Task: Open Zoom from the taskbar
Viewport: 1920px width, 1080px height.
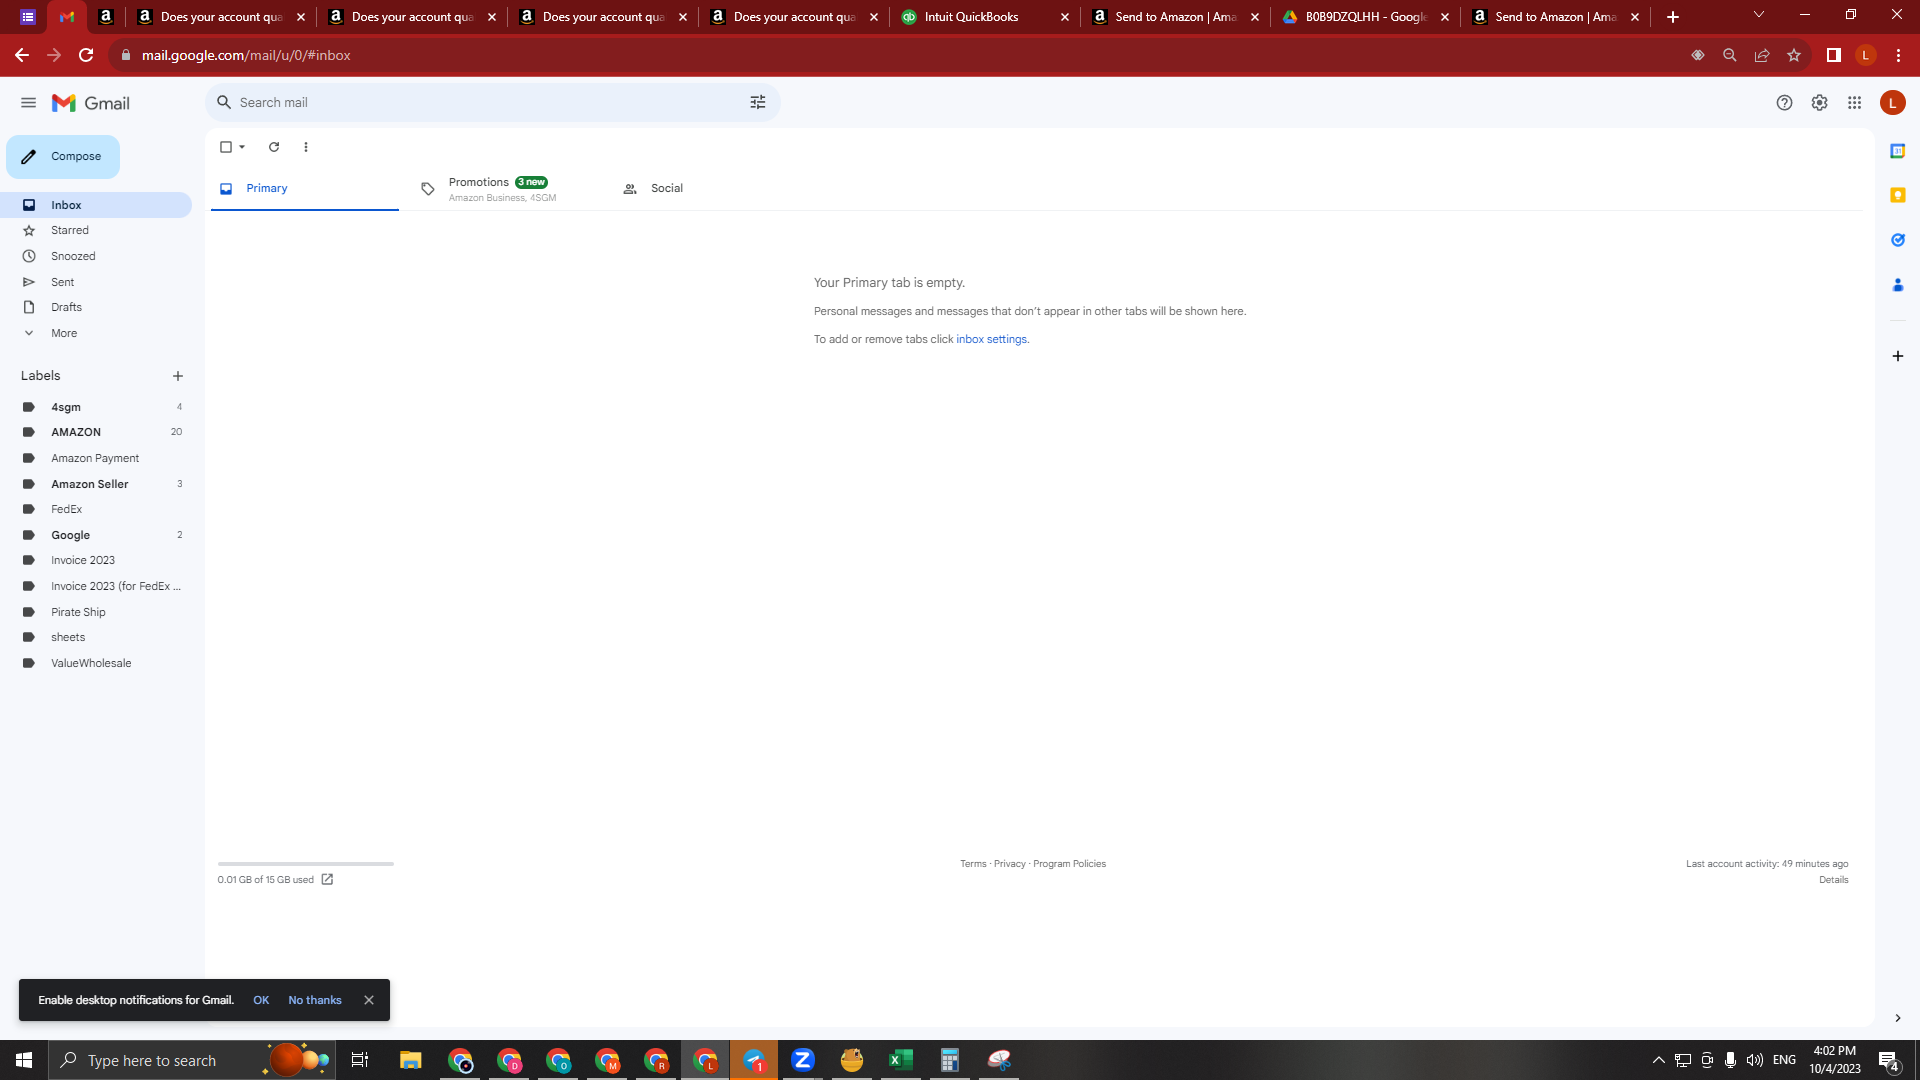Action: click(803, 1060)
